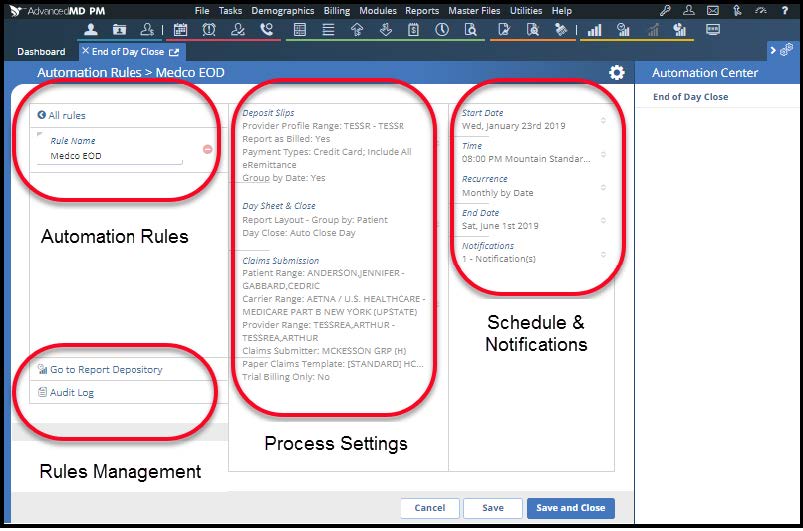Open the Day Sheet & Close section
The height and width of the screenshot is (531, 803).
(279, 205)
